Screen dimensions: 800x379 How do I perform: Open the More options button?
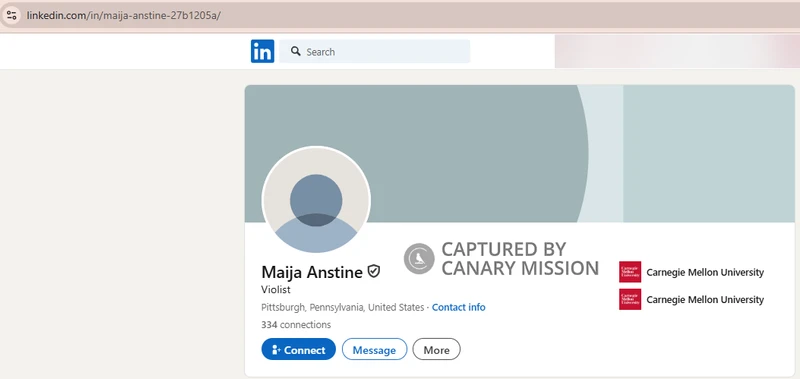coord(436,349)
